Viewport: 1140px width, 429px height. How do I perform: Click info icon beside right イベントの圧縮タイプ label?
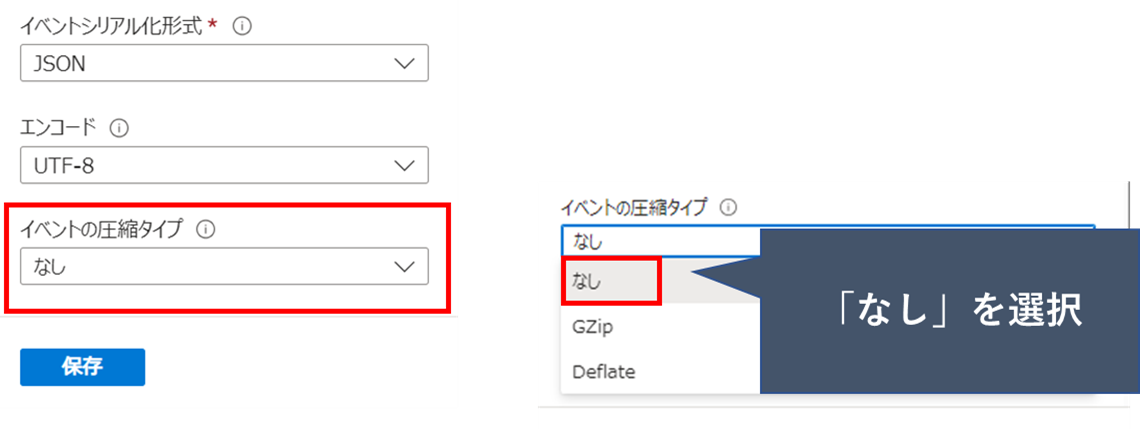pos(728,208)
